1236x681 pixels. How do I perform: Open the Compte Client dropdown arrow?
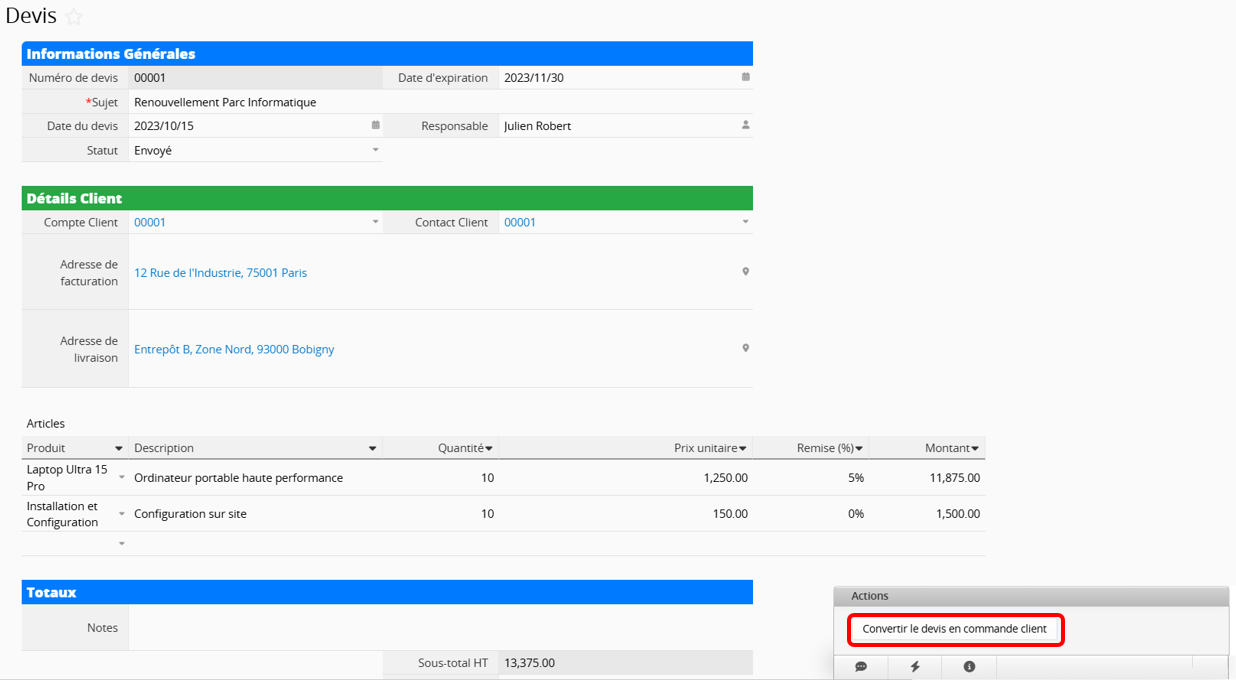click(376, 222)
